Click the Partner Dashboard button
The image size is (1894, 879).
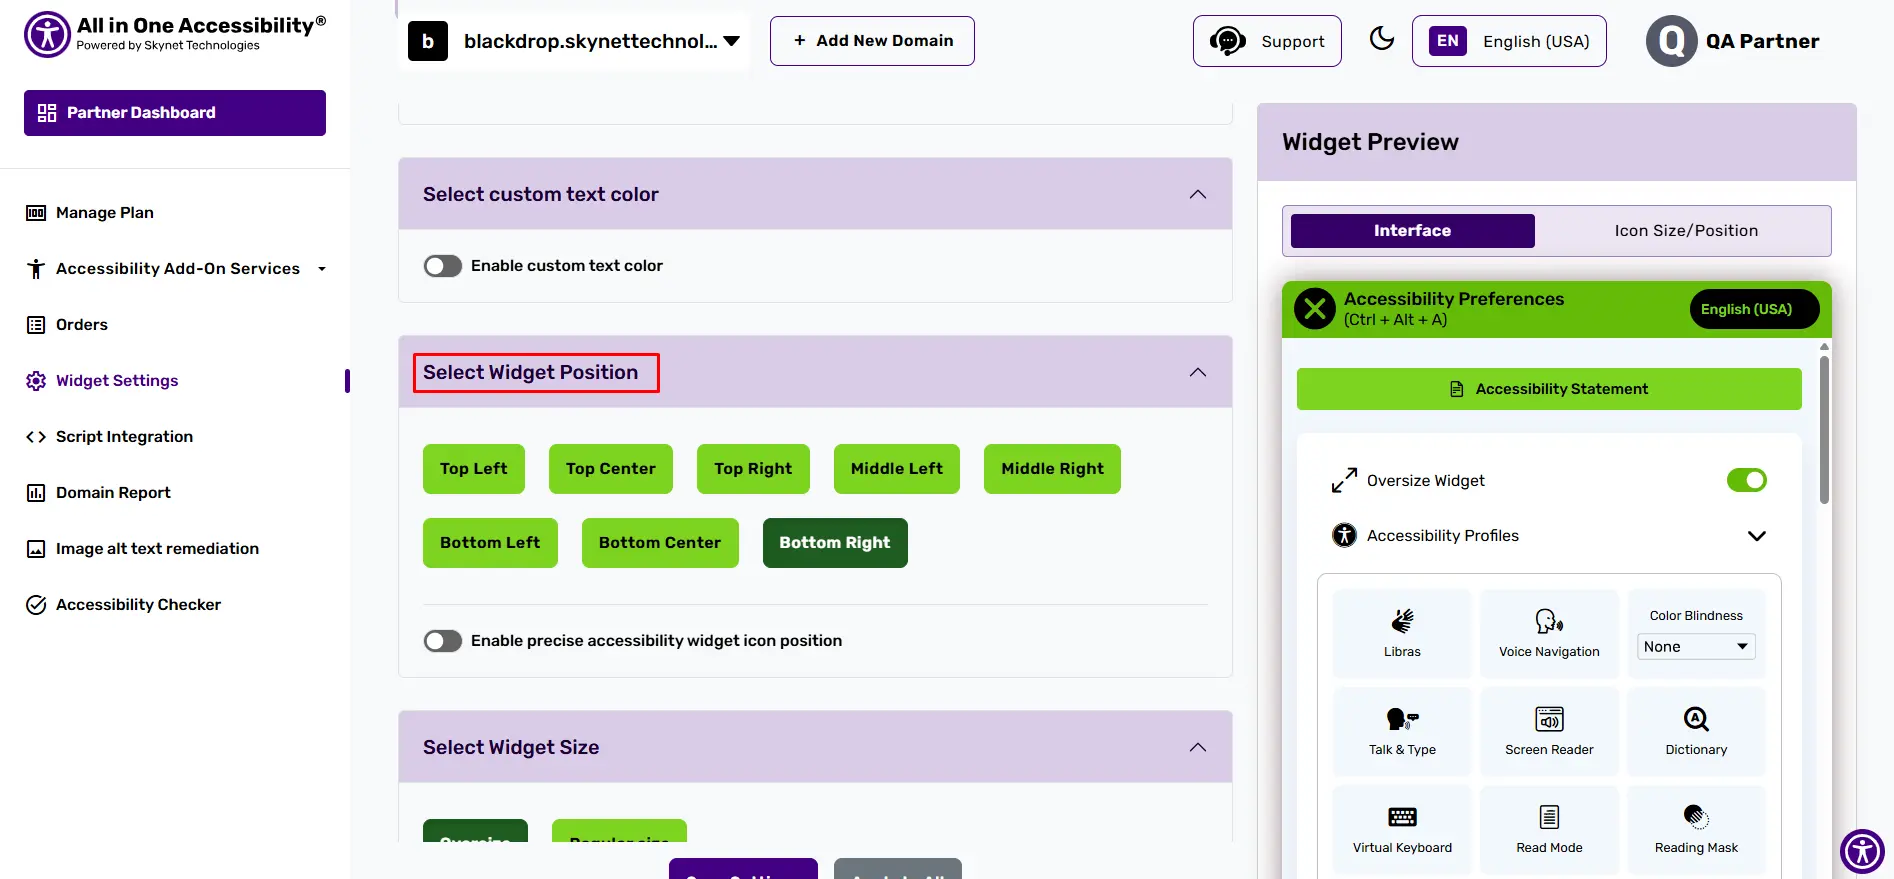[175, 113]
